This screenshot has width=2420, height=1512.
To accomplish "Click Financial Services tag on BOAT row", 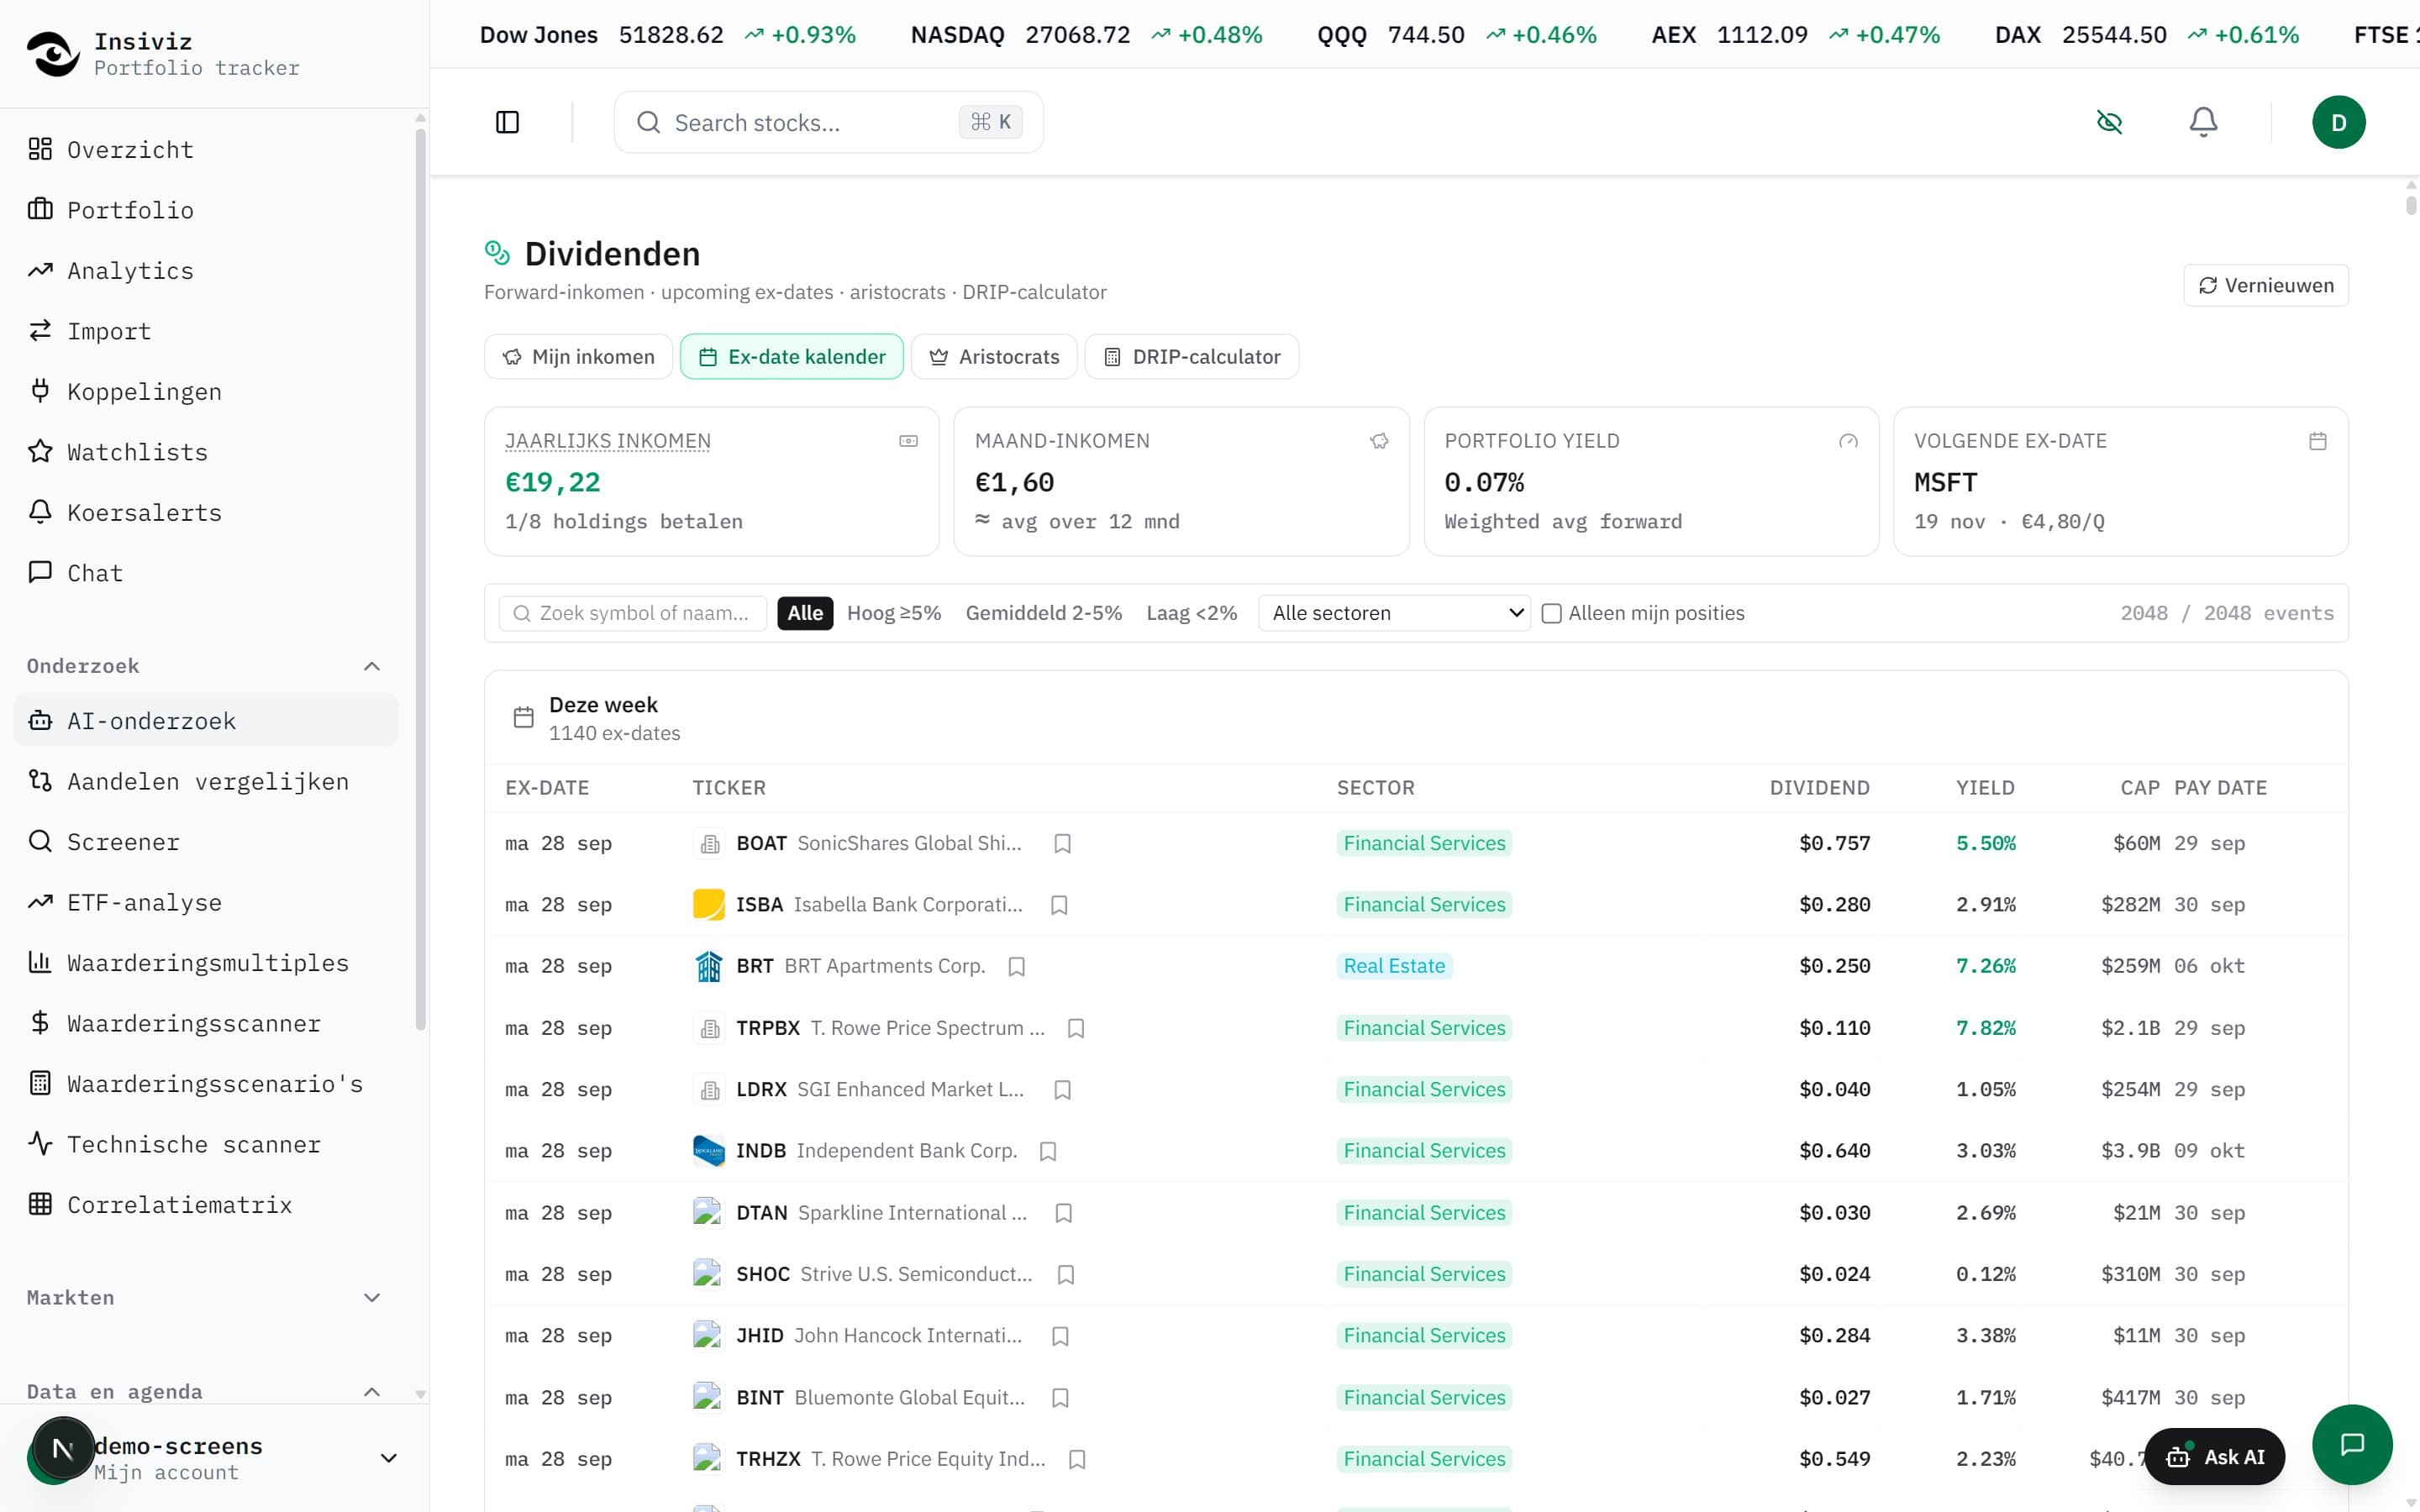I will tap(1424, 843).
